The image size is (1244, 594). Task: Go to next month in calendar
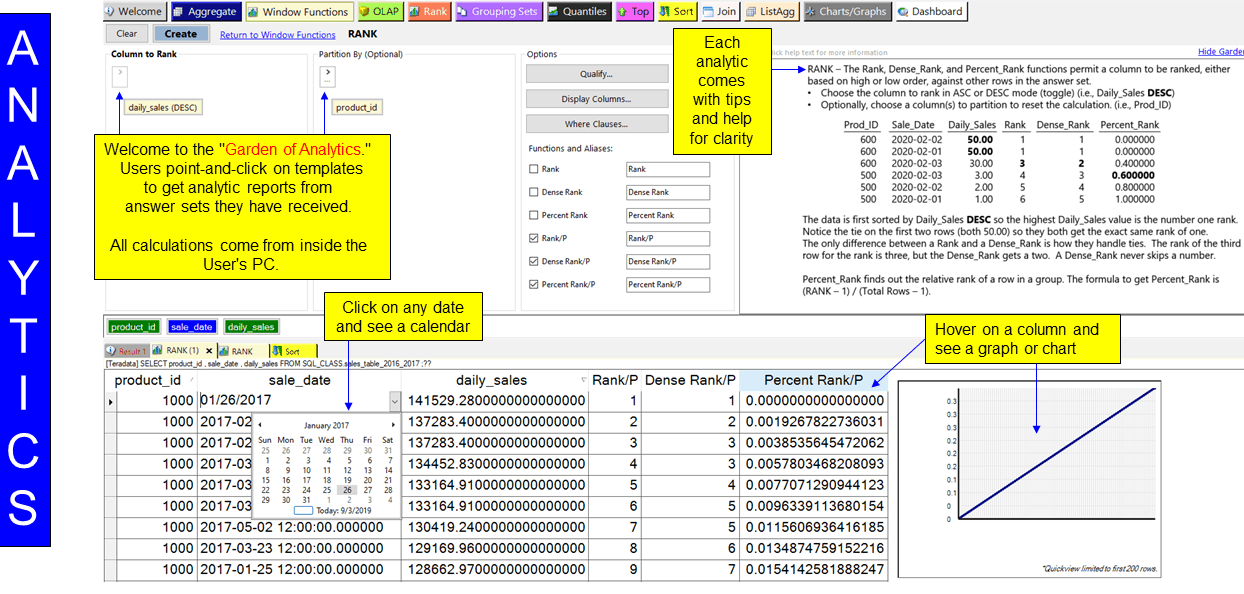pos(393,425)
